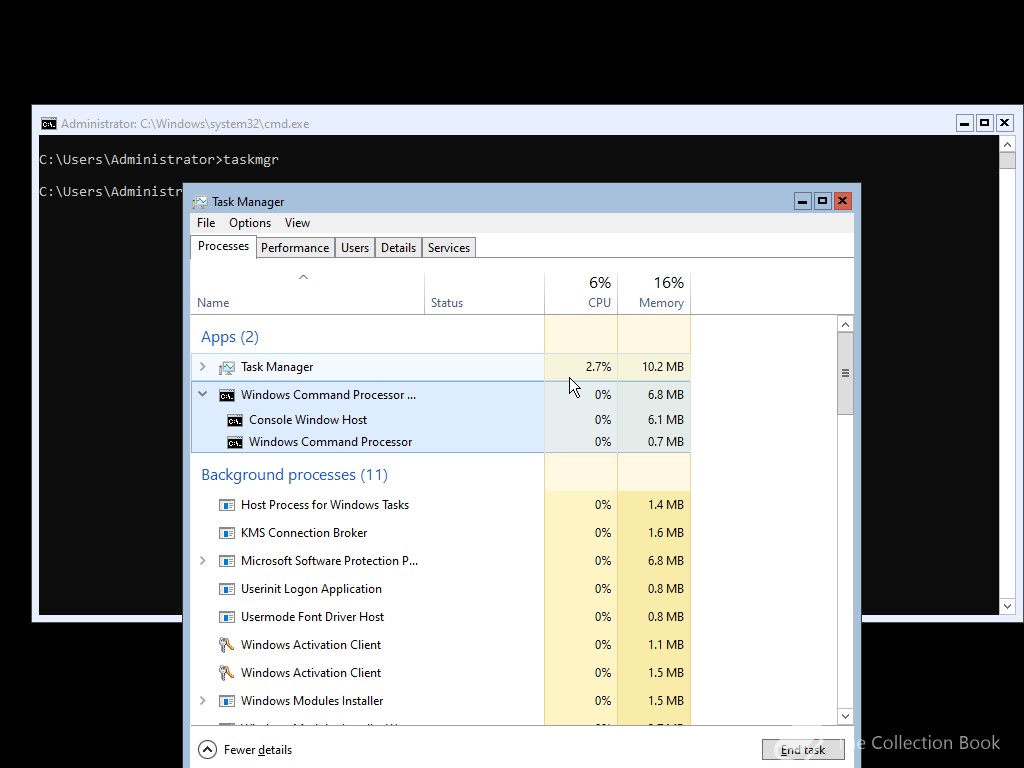Select the Windows Modules Installer process

click(x=441, y=701)
